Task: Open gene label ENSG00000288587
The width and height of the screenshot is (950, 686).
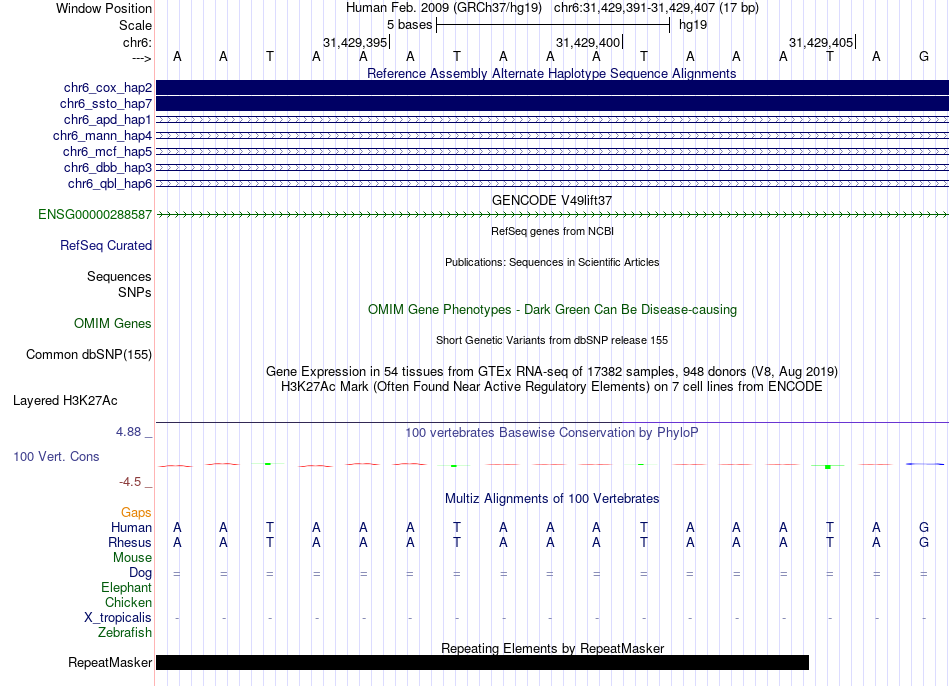Action: [95, 215]
